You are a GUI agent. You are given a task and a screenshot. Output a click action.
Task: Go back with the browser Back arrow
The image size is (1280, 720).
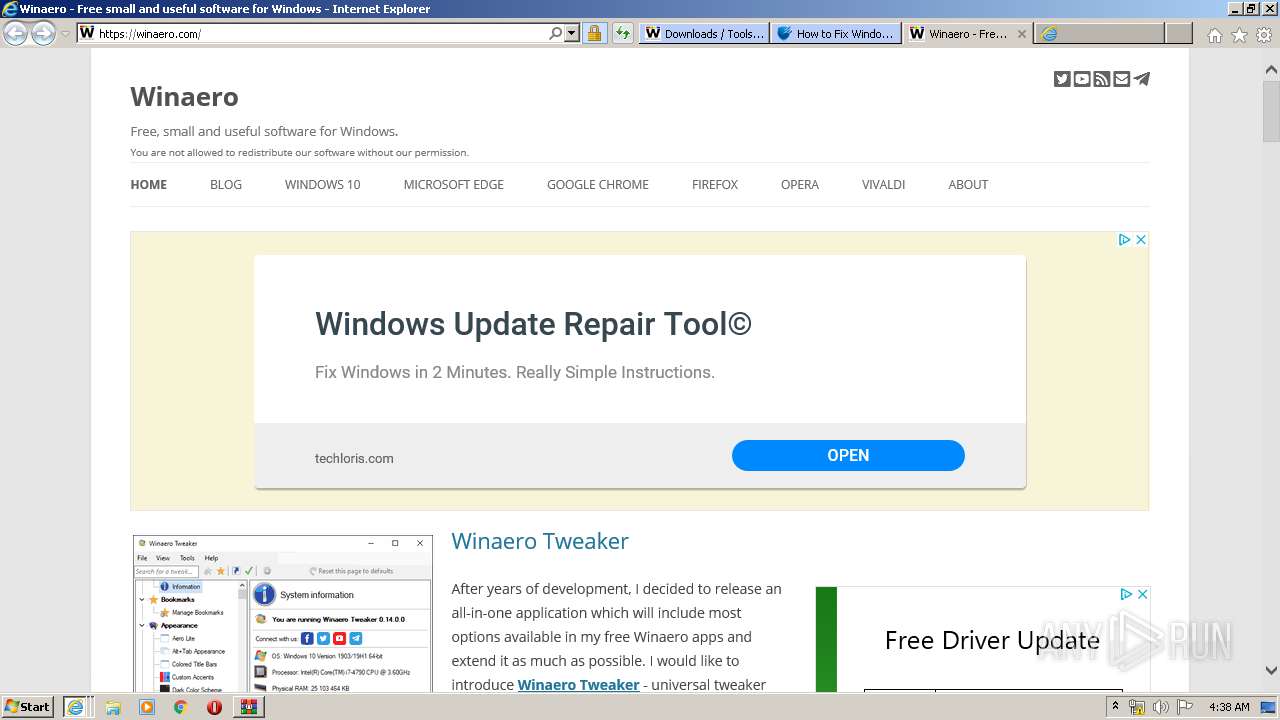point(16,33)
